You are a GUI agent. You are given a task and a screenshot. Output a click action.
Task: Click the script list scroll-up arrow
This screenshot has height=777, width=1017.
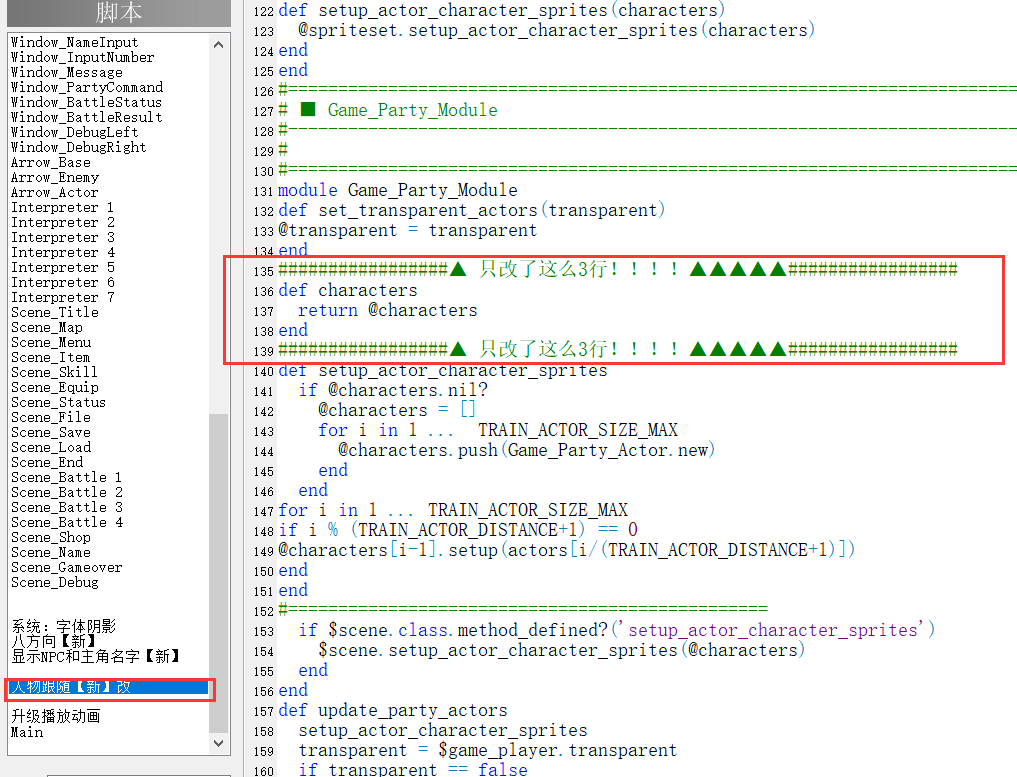pyautogui.click(x=219, y=45)
